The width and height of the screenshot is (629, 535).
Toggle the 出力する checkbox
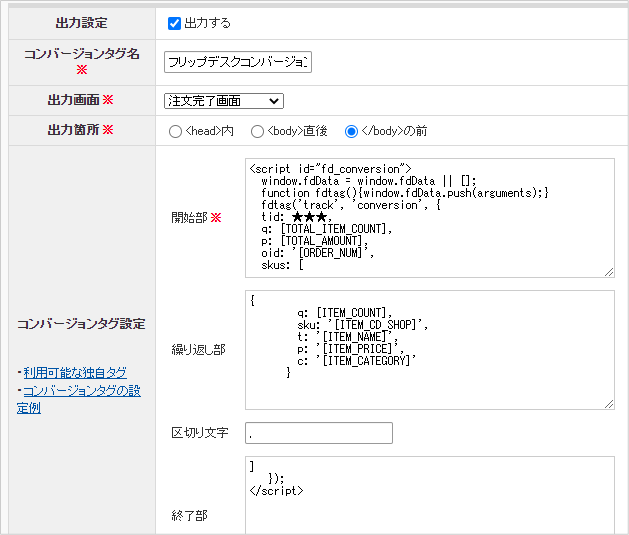tap(174, 23)
